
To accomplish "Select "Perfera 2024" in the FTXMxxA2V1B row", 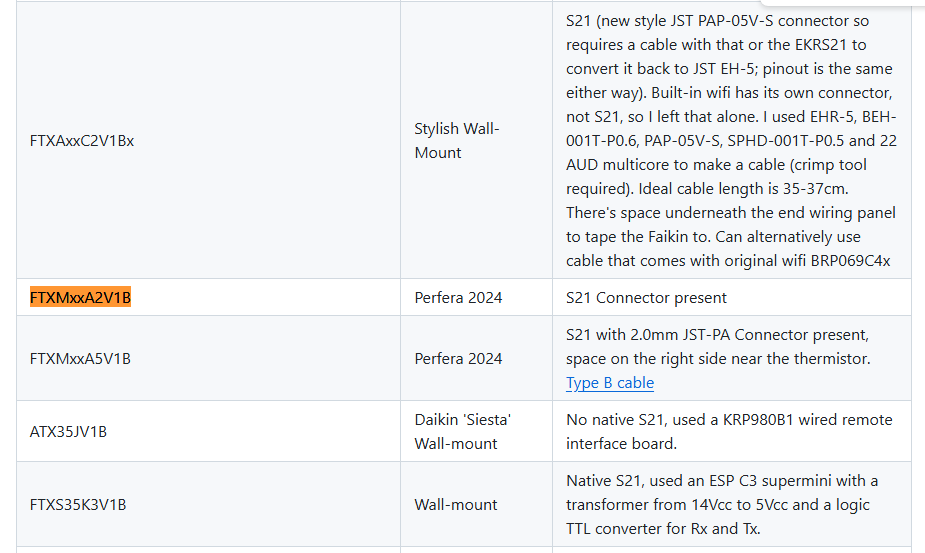I will pos(458,297).
